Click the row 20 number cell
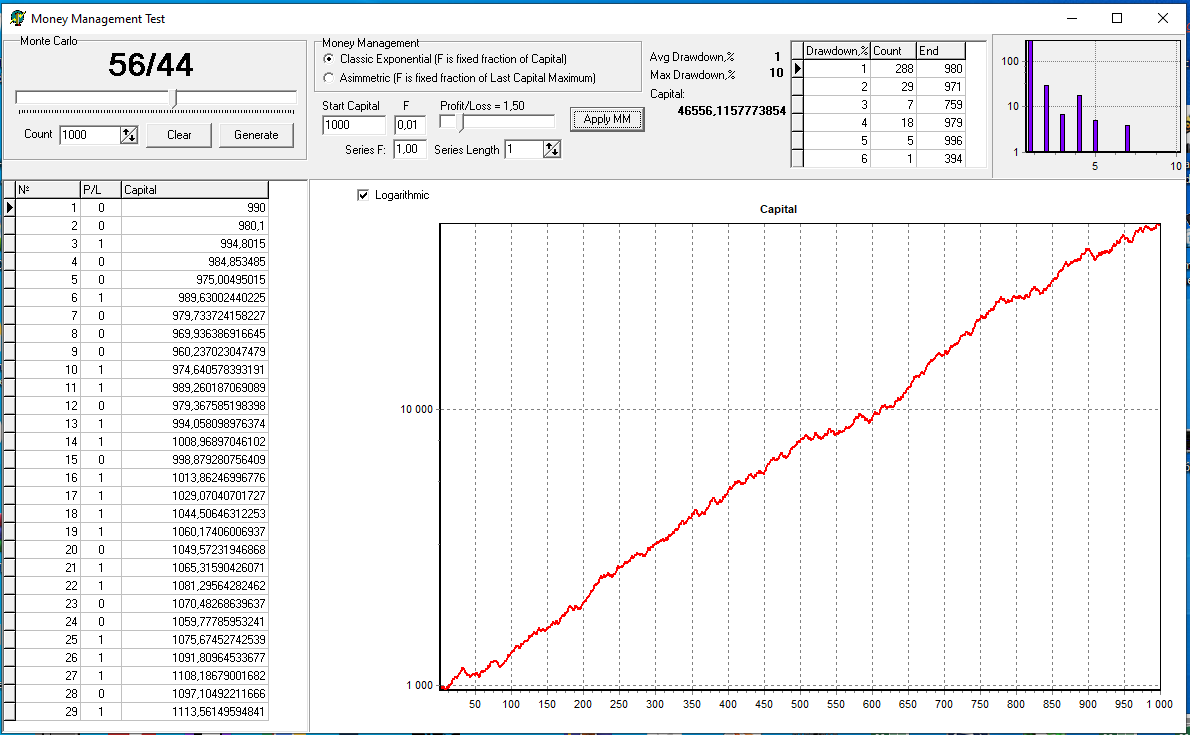Image resolution: width=1190 pixels, height=735 pixels. pyautogui.click(x=48, y=550)
